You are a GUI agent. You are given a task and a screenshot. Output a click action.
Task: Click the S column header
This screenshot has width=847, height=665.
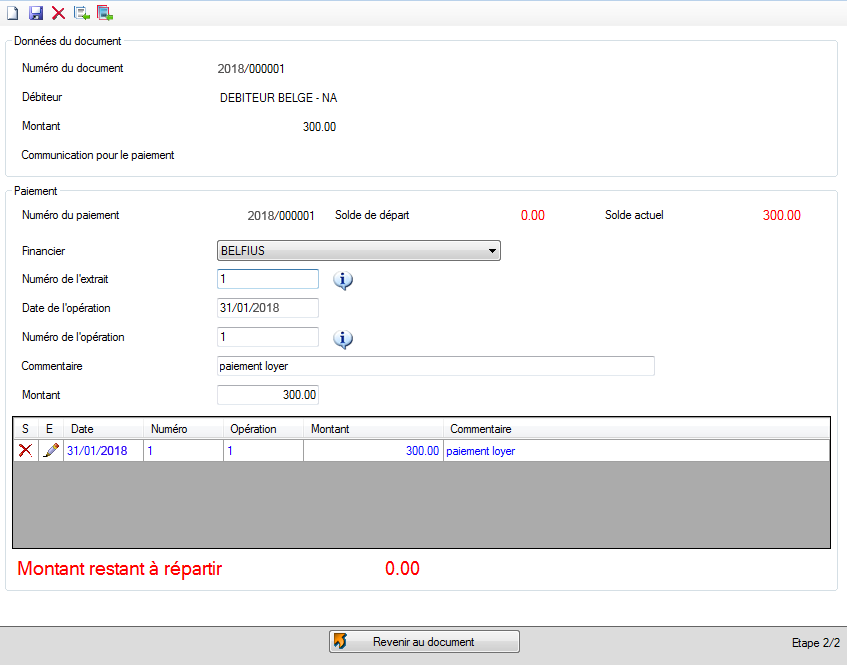(x=25, y=429)
